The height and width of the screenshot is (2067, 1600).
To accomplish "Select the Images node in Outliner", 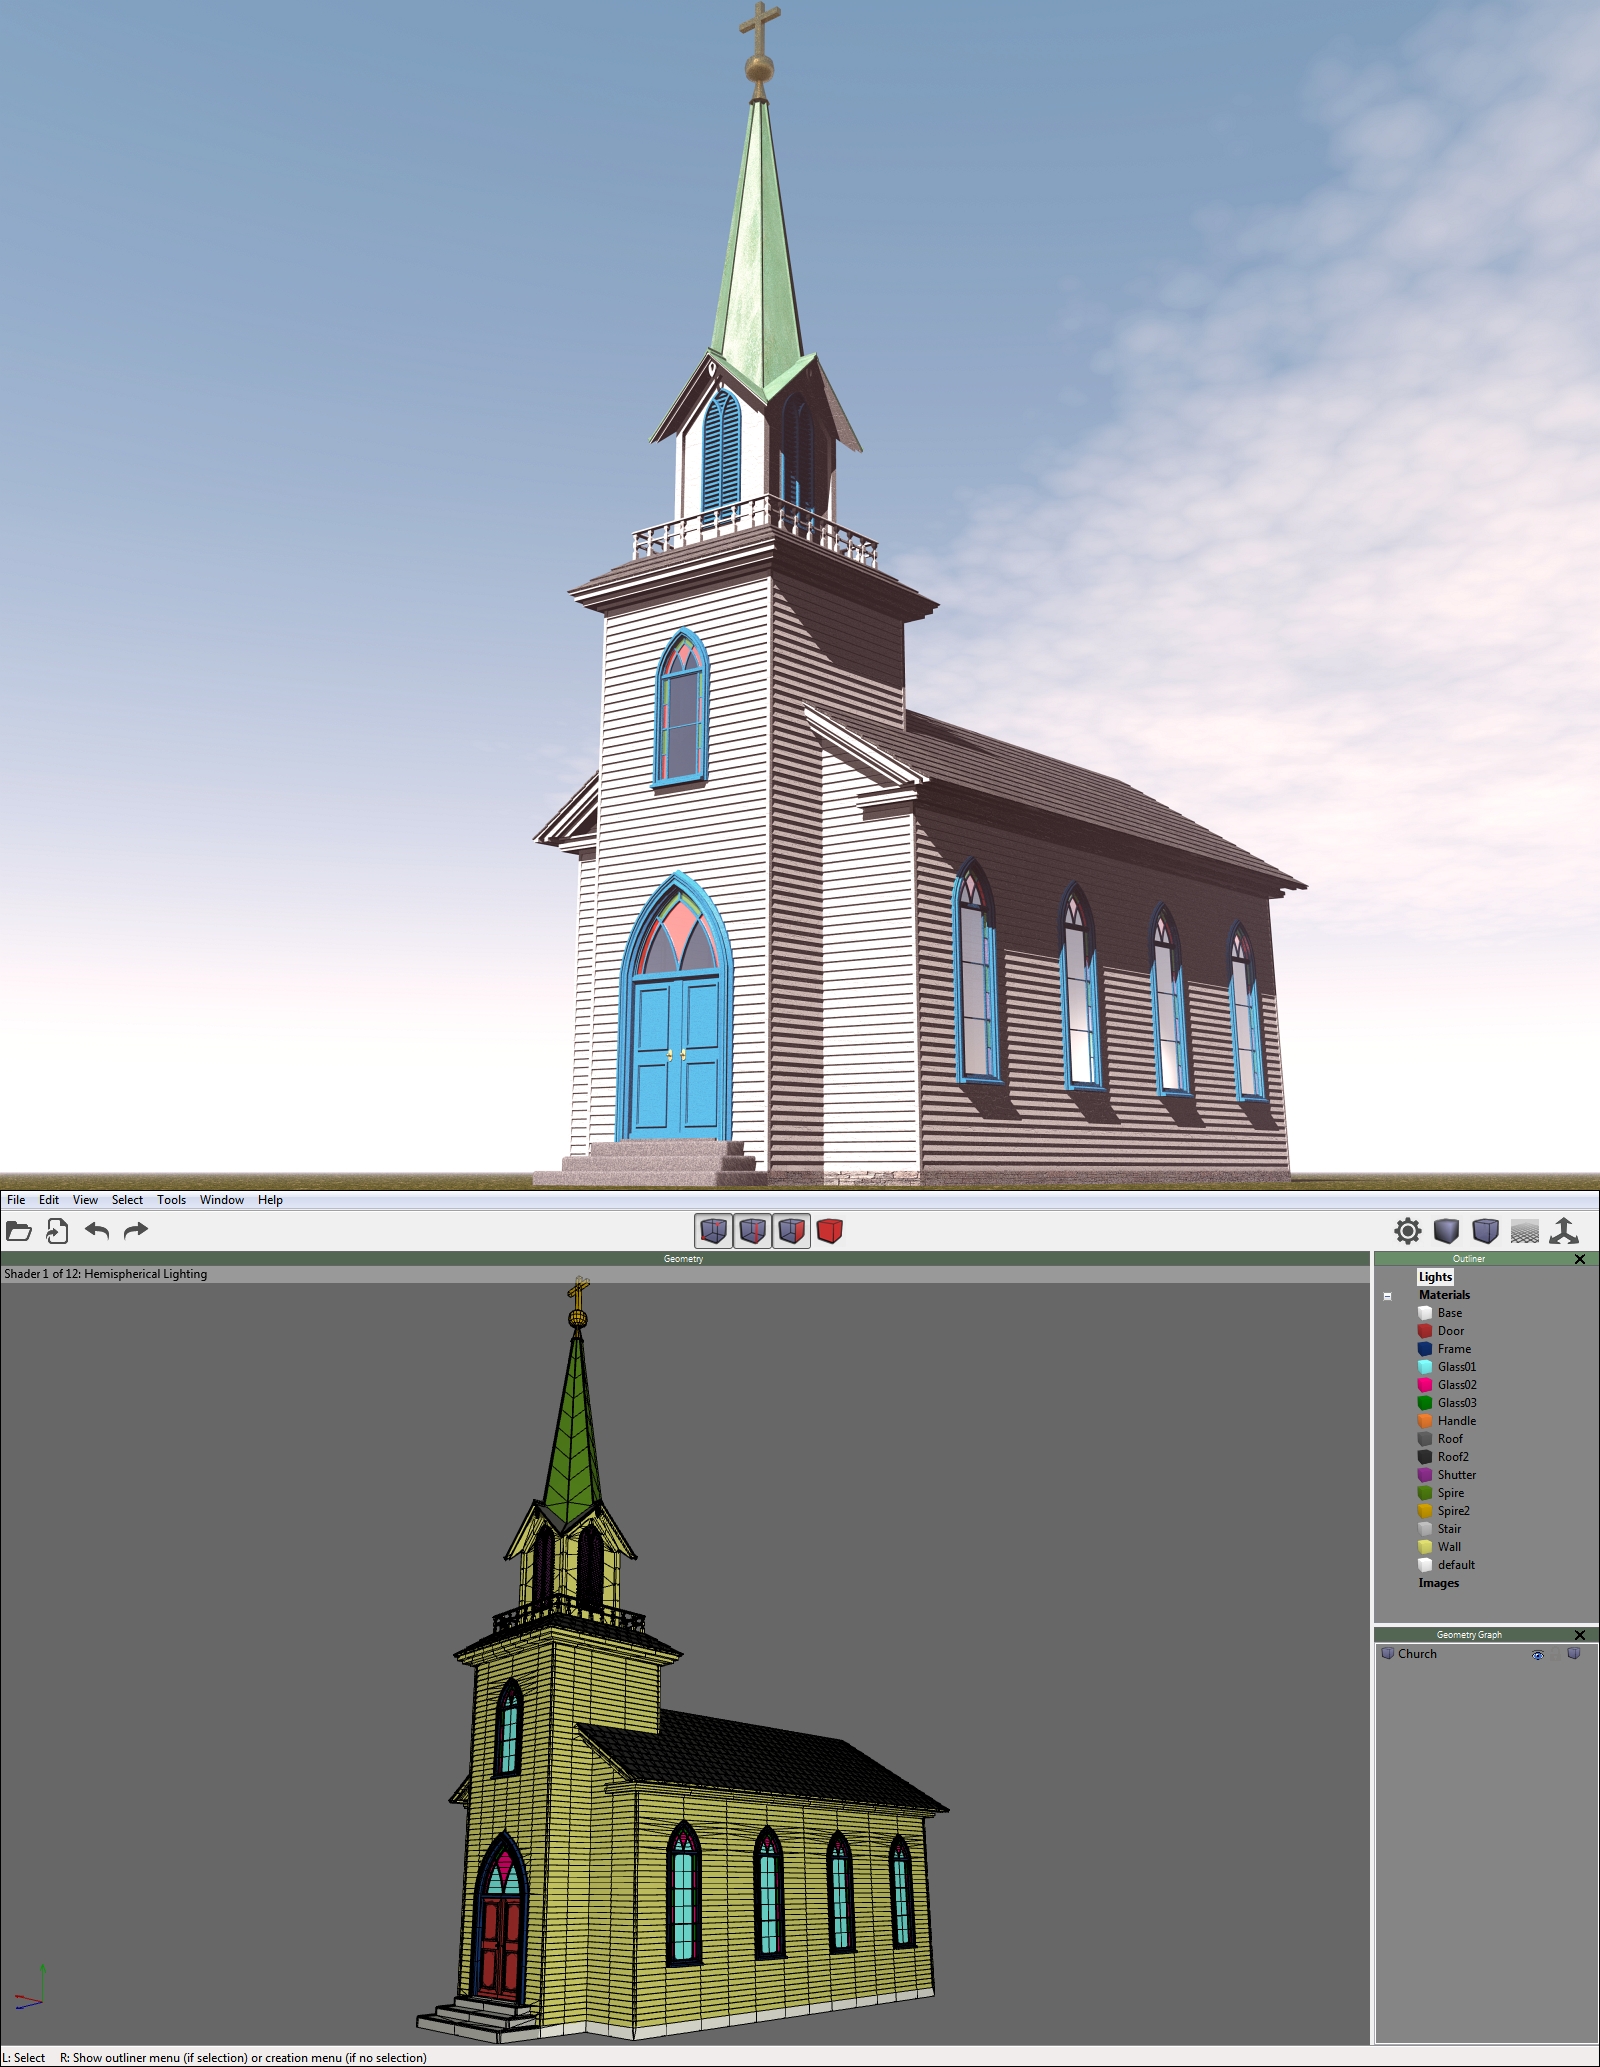I will click(x=1438, y=1583).
